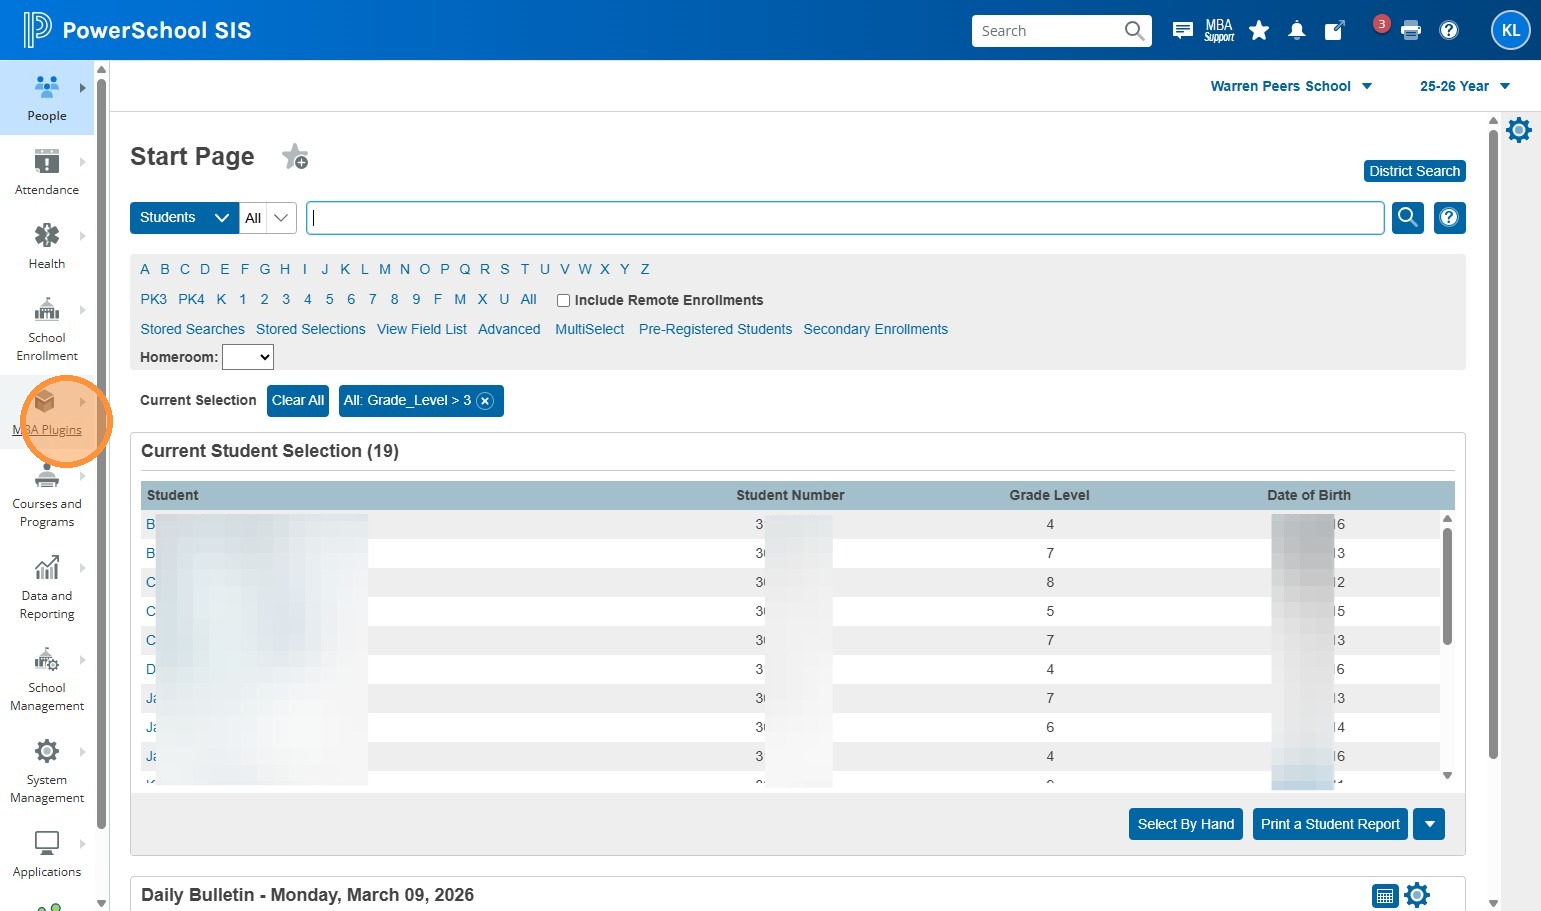1541x911 pixels.
Task: Open View Field List link
Action: (422, 329)
